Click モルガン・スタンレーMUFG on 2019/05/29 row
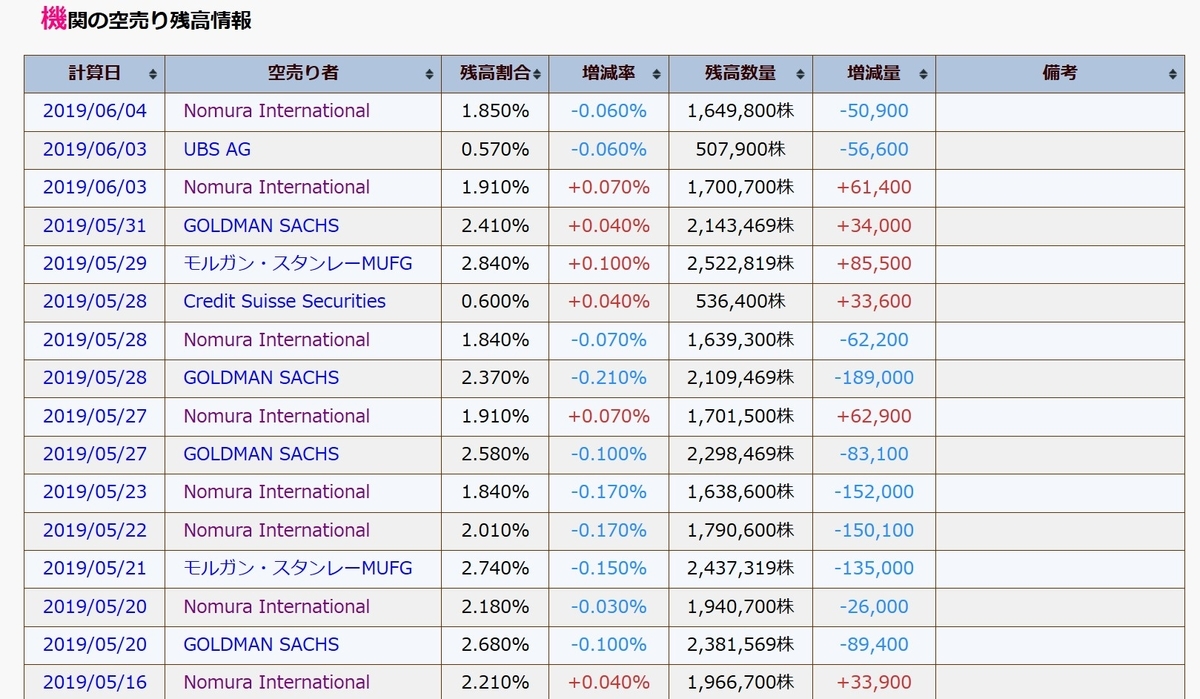Viewport: 1200px width, 699px height. [x=297, y=263]
